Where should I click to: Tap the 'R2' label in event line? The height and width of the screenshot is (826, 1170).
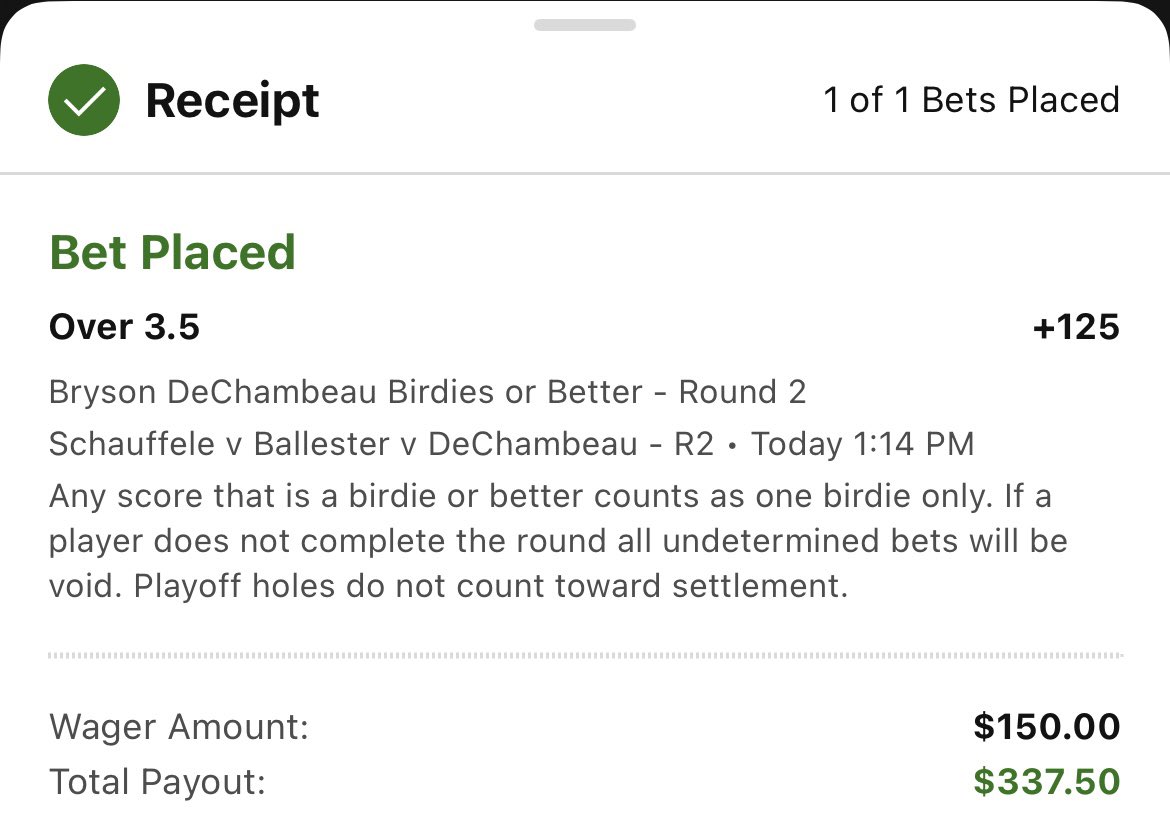coord(694,444)
